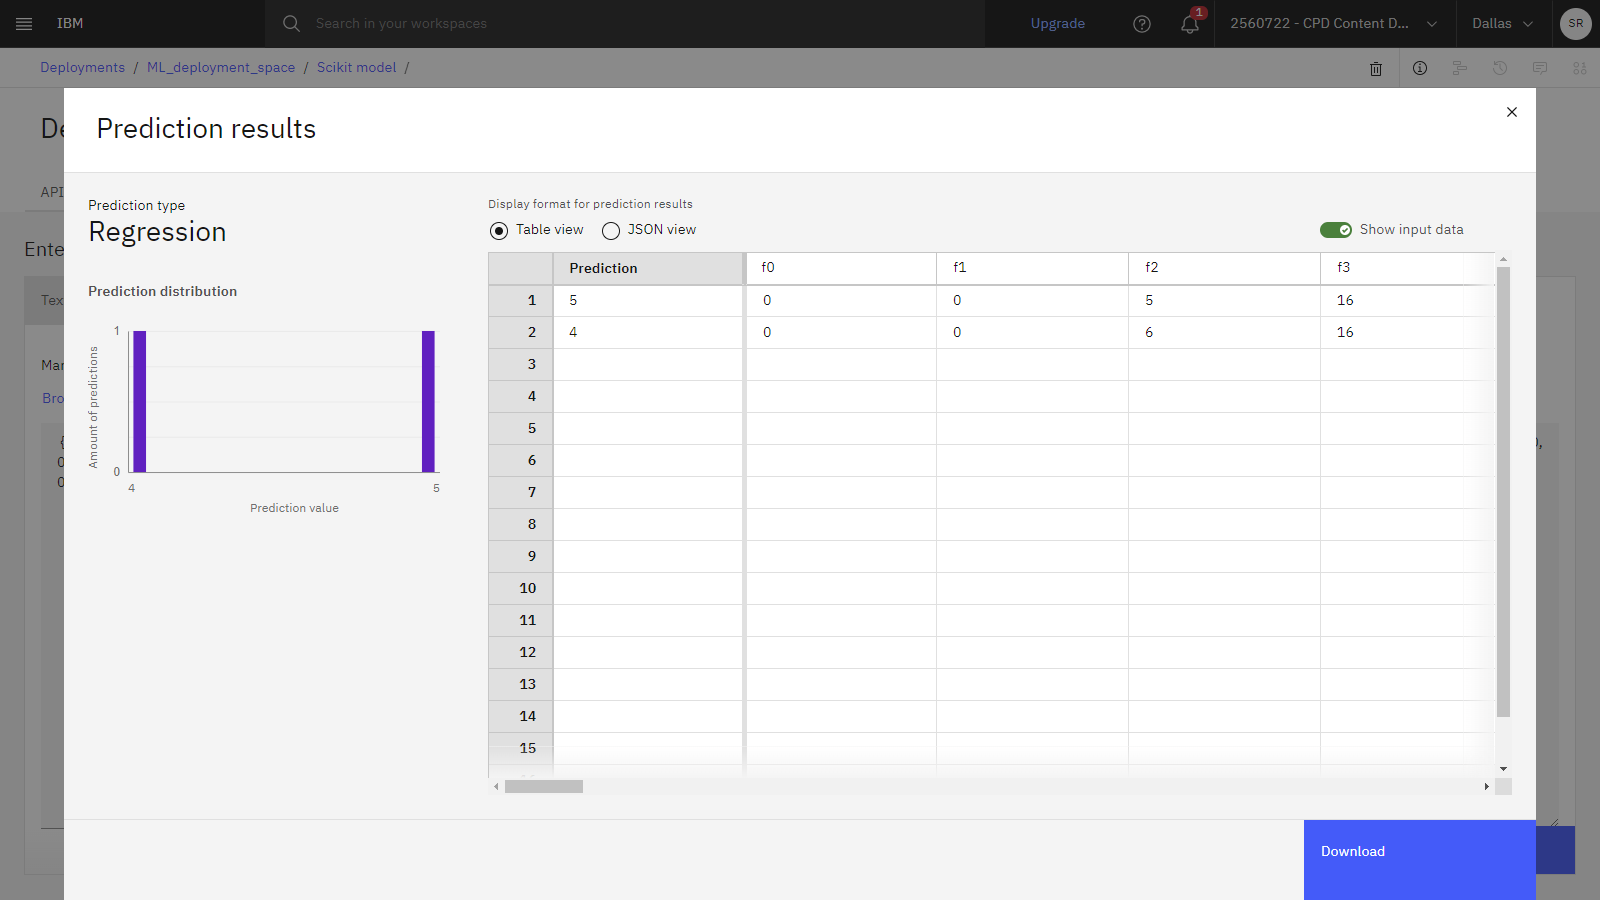This screenshot has width=1600, height=900.
Task: Open the help question-mark icon
Action: 1141,24
